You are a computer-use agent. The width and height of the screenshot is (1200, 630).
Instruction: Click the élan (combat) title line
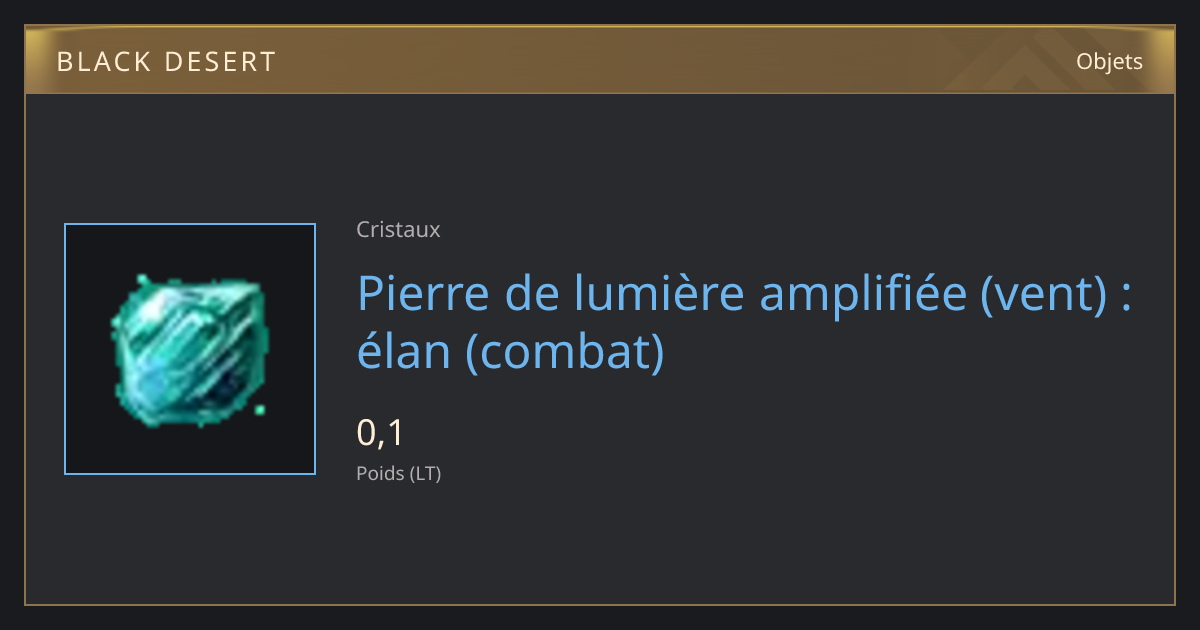(511, 352)
